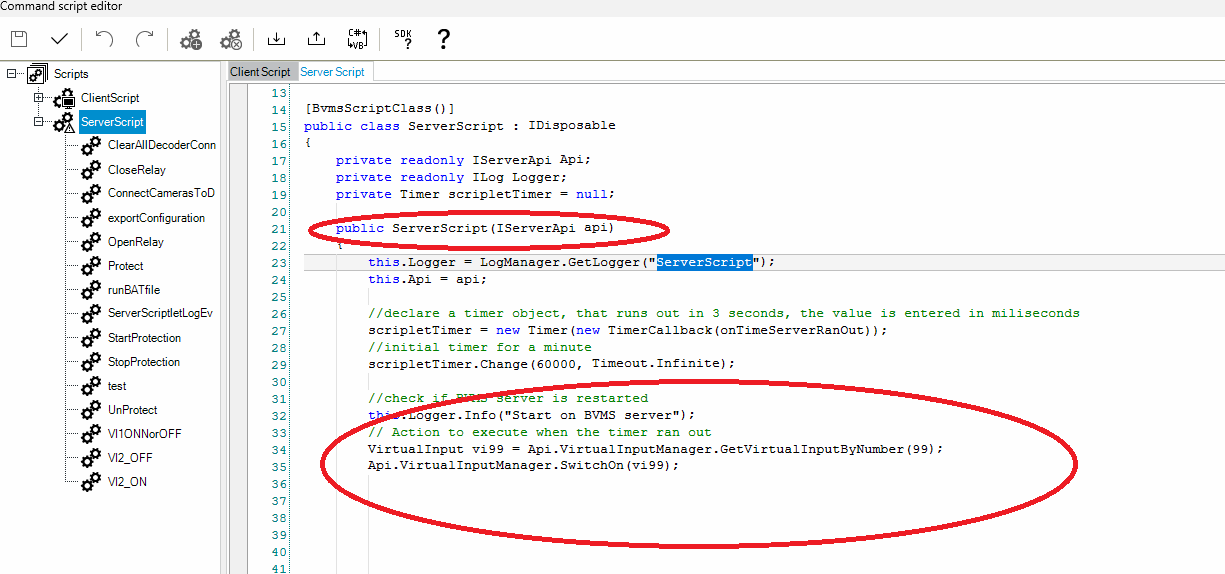Convert script language with the C#/VB icon
The image size is (1225, 574).
[357, 39]
